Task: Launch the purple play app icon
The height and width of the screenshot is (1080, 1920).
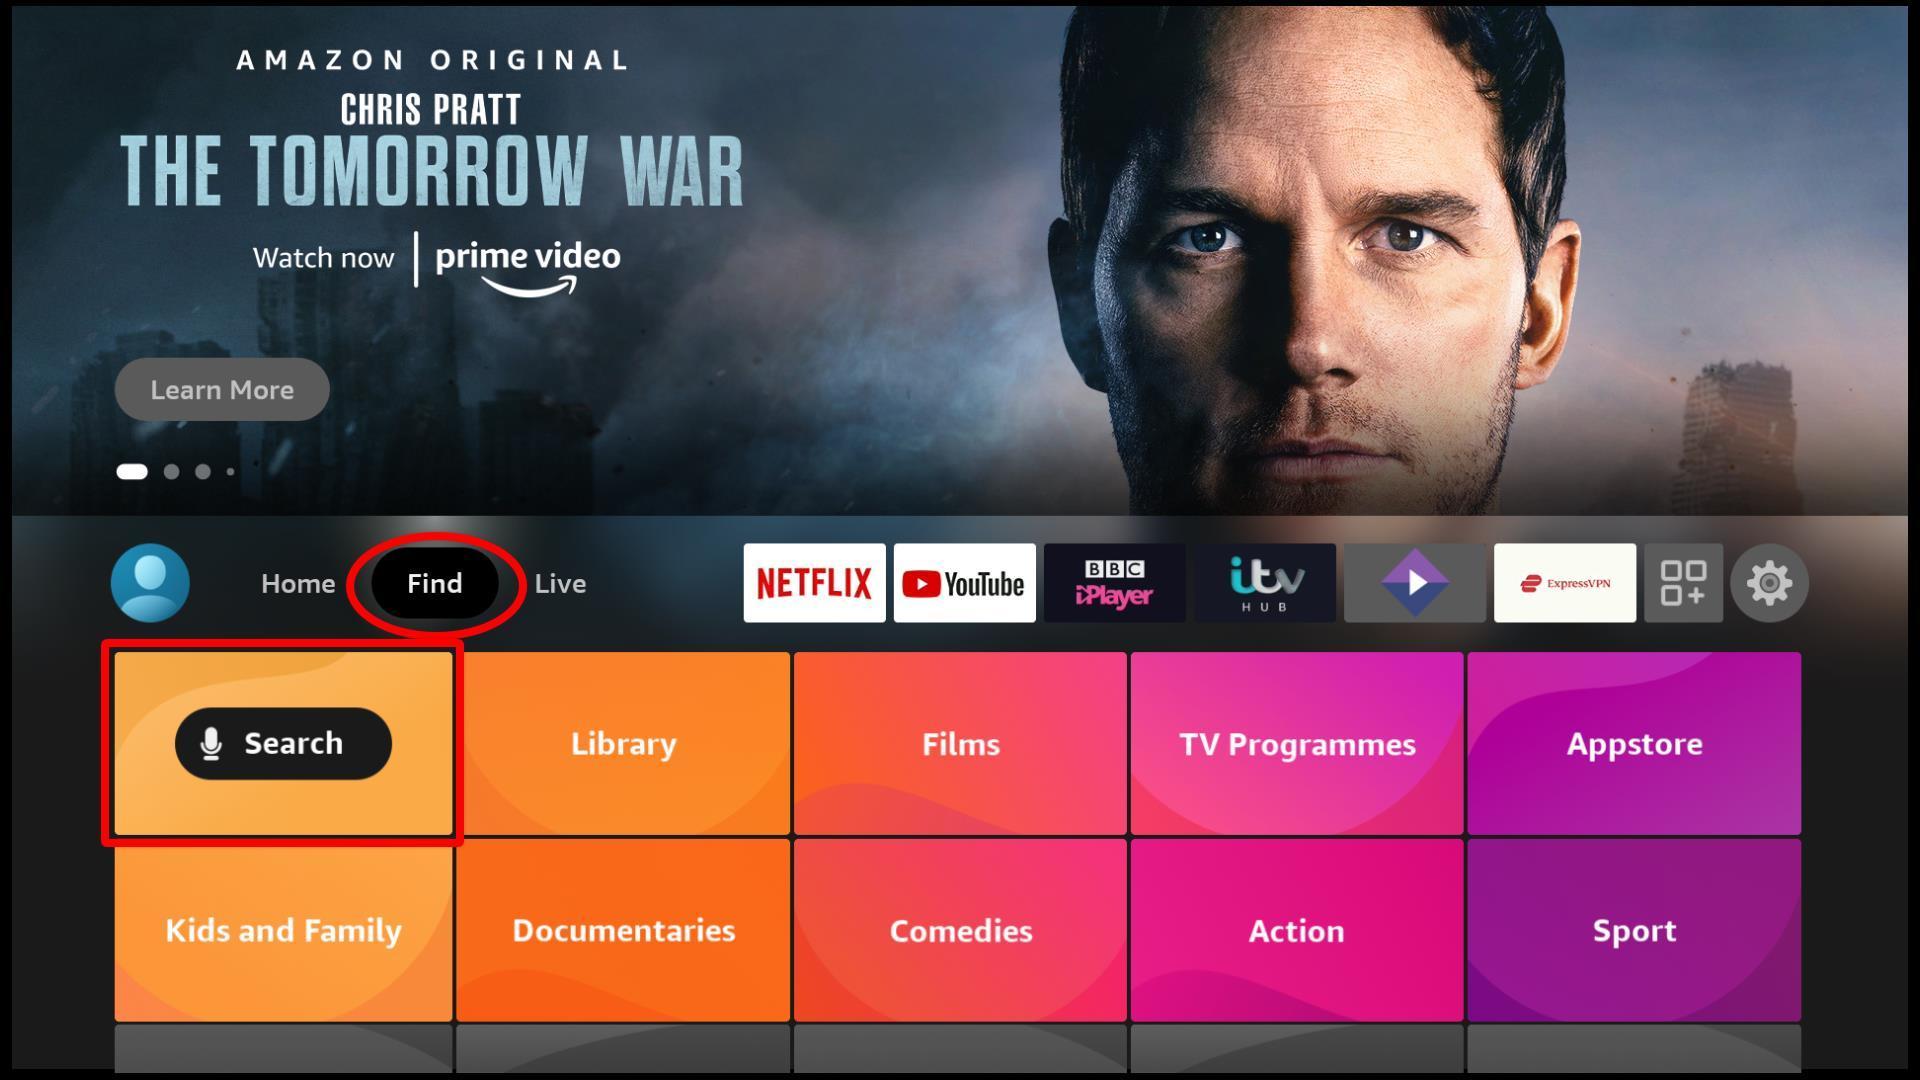Action: pyautogui.click(x=1414, y=582)
